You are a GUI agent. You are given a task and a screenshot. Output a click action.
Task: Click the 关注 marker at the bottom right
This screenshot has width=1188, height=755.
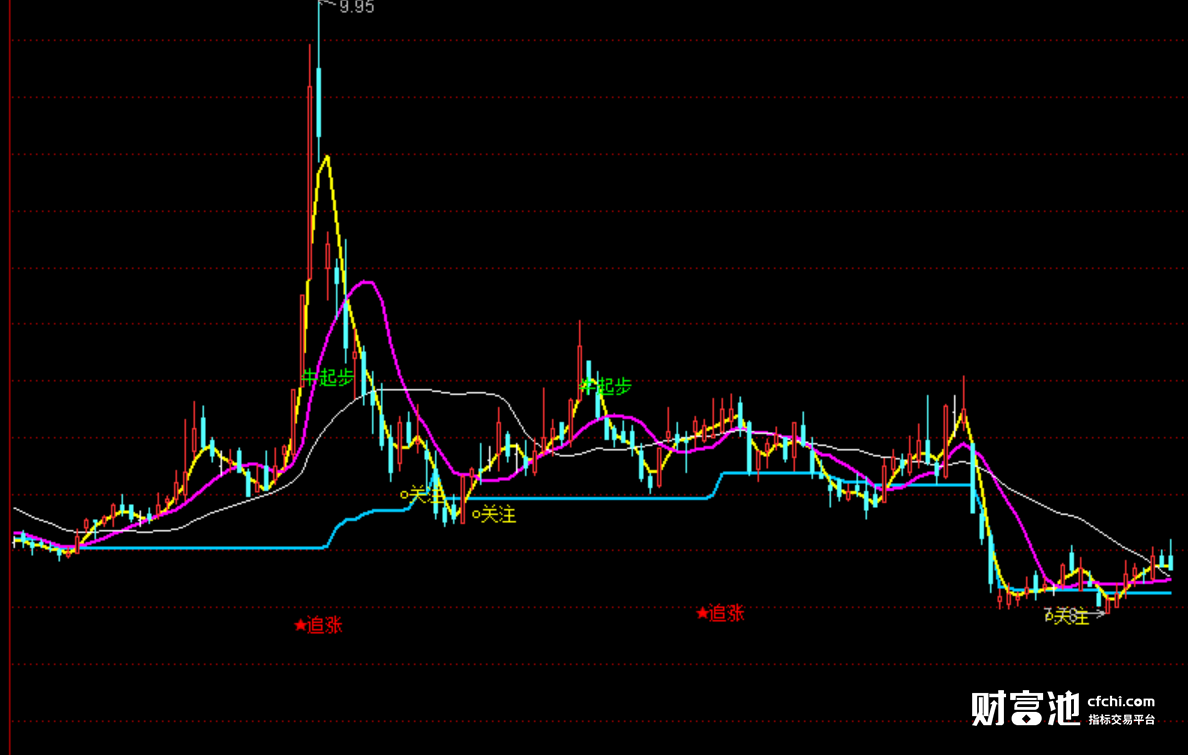[1067, 616]
